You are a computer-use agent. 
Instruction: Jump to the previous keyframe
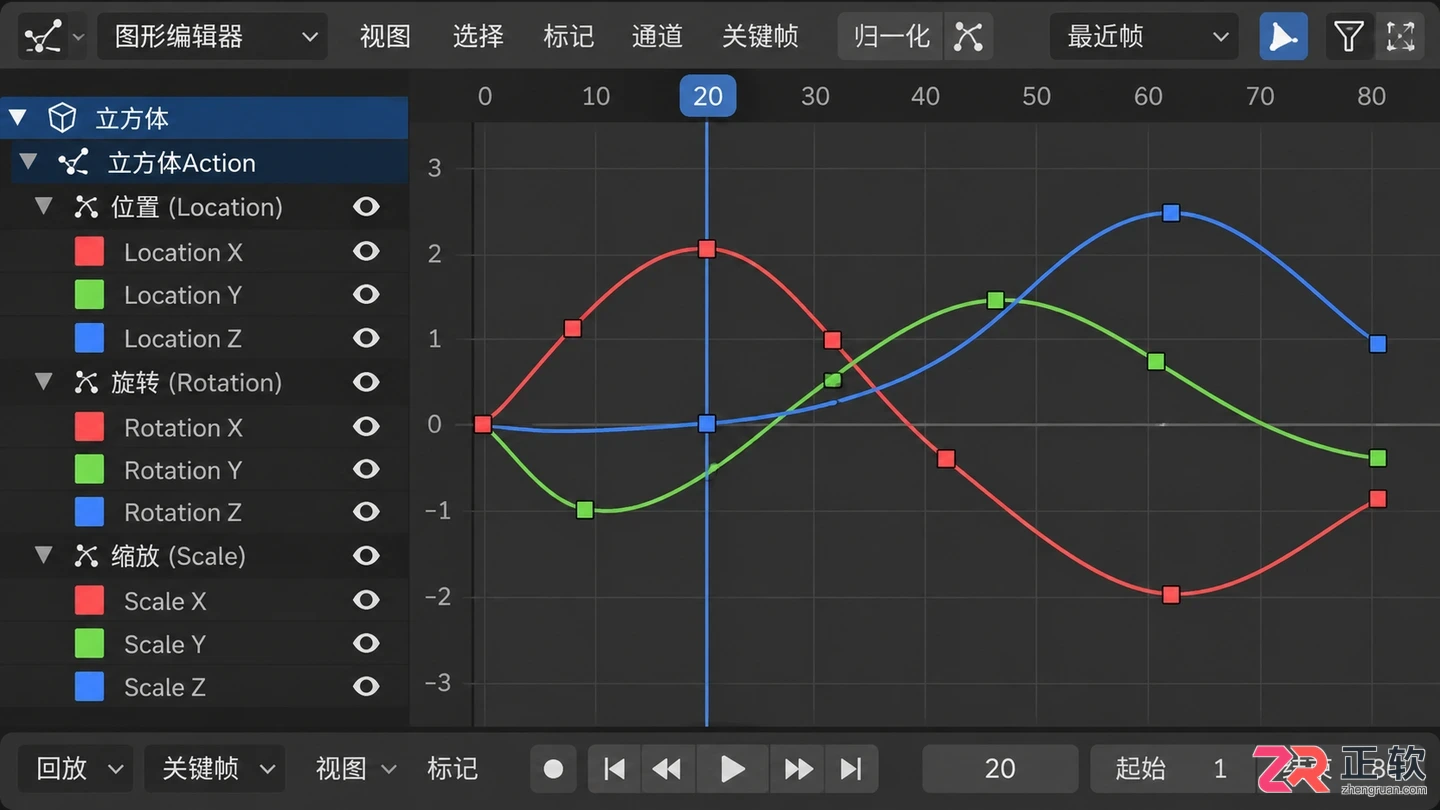[x=667, y=768]
